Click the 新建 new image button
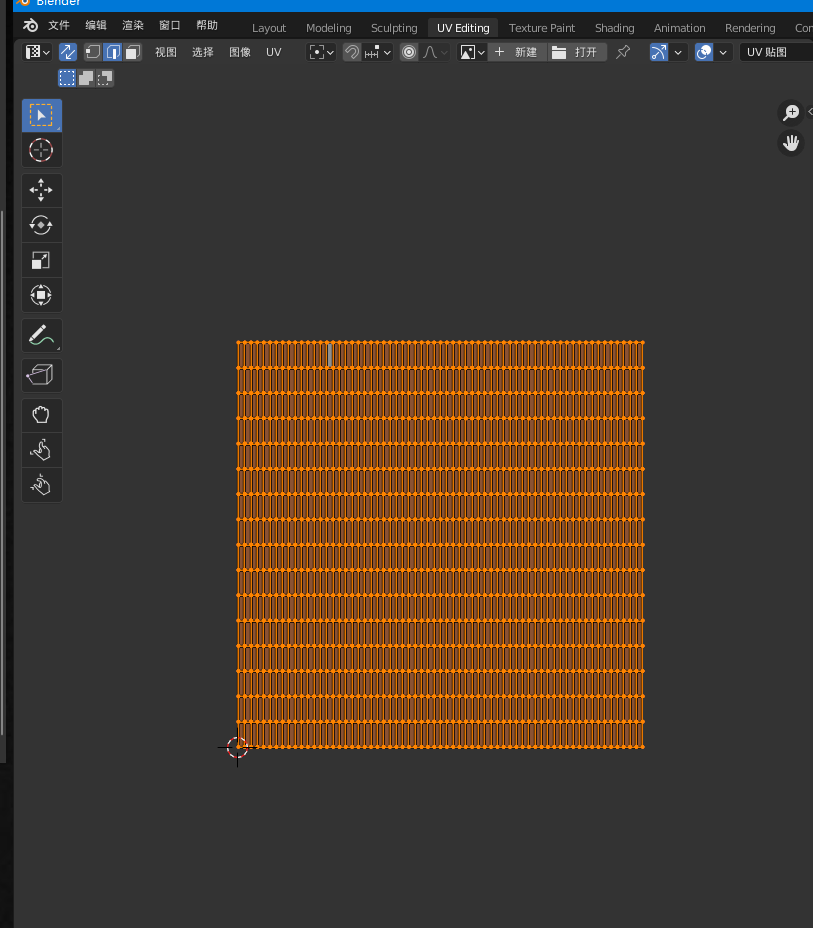813x928 pixels. [517, 52]
